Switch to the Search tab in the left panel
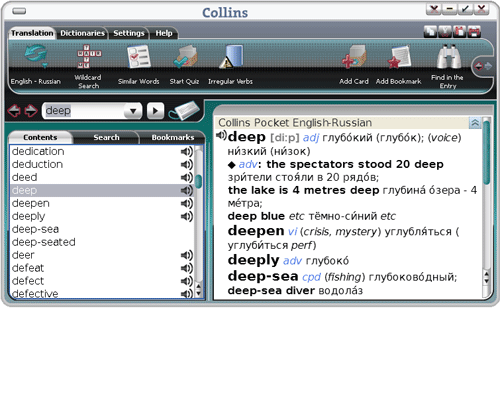Viewport: 500px width, 405px height. tap(106, 137)
